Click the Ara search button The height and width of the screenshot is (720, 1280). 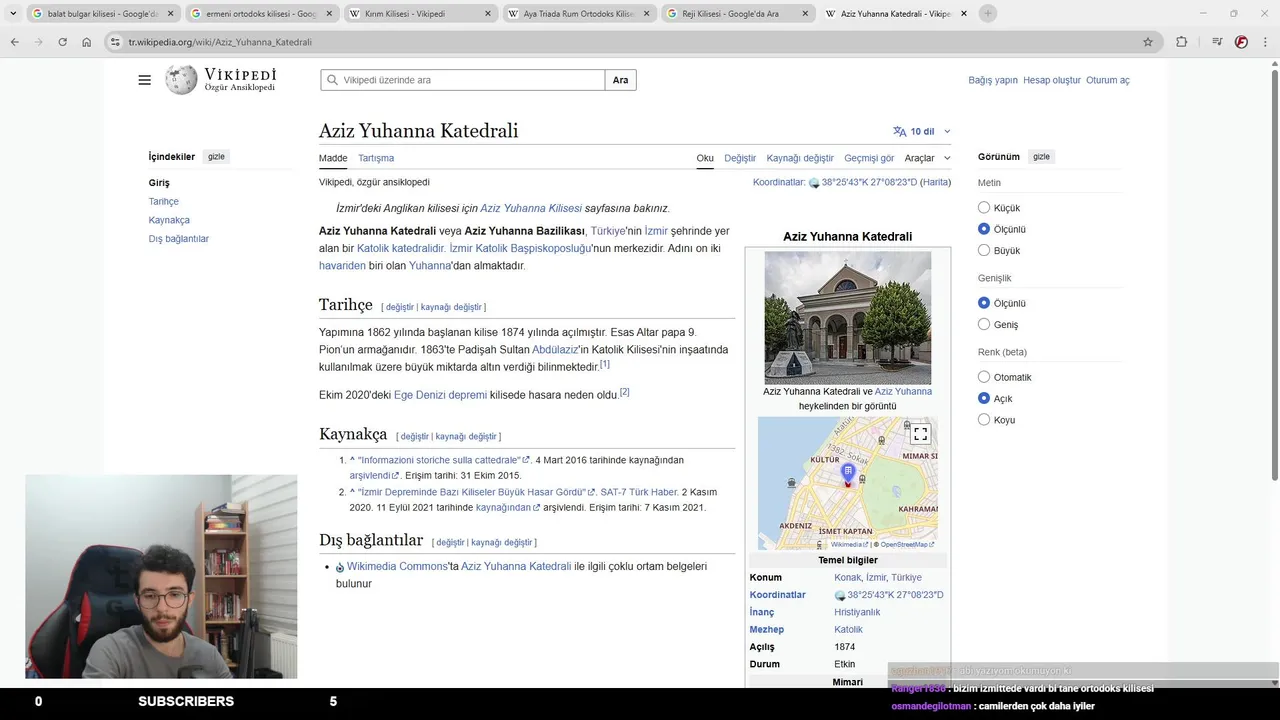click(620, 80)
